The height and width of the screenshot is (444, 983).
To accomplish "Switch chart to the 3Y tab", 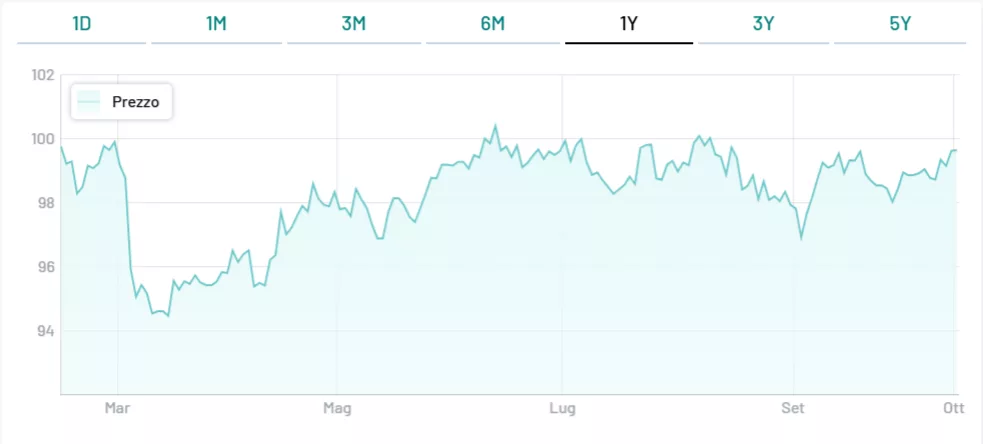I will click(x=764, y=23).
